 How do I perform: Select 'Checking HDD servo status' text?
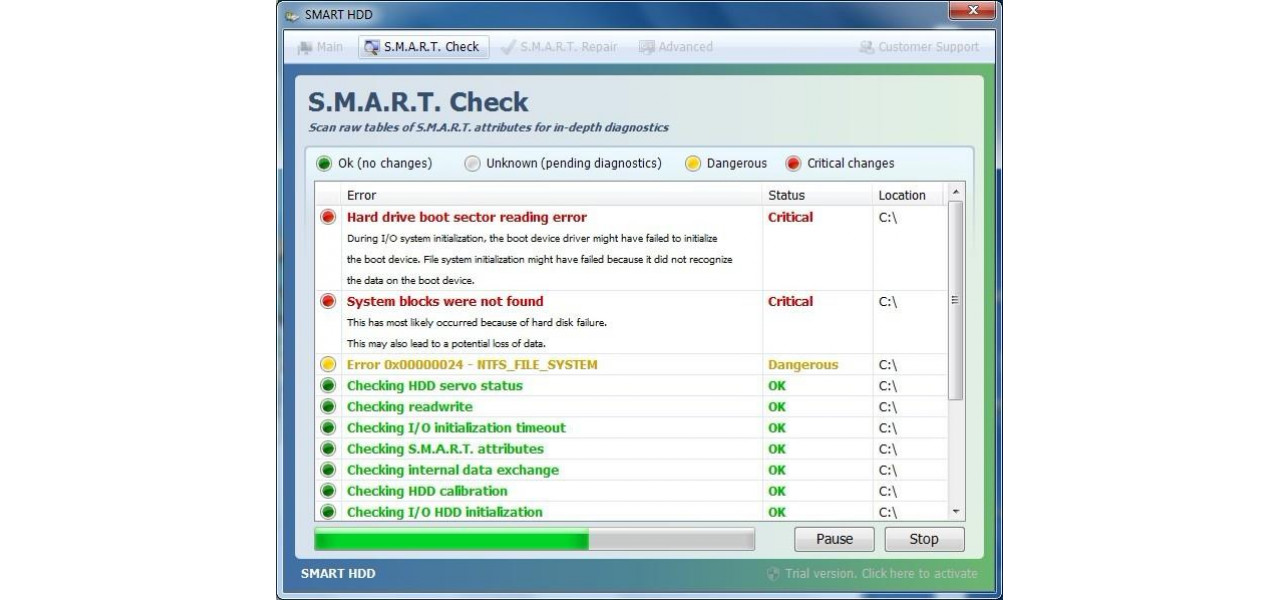pyautogui.click(x=434, y=386)
